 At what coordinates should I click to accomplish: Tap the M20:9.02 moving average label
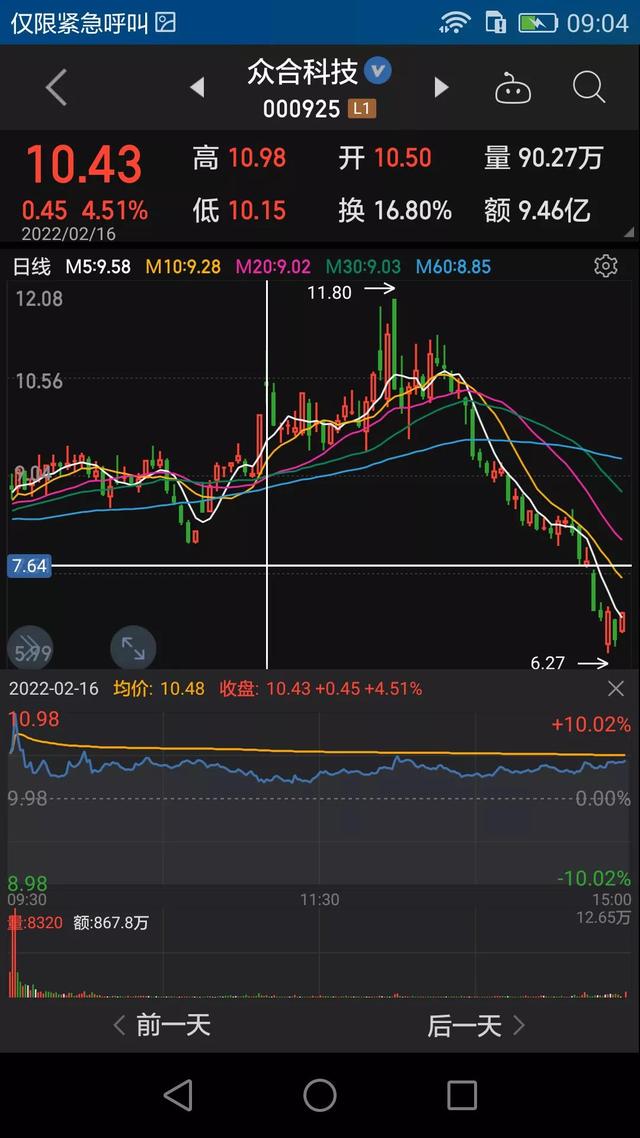pyautogui.click(x=273, y=266)
